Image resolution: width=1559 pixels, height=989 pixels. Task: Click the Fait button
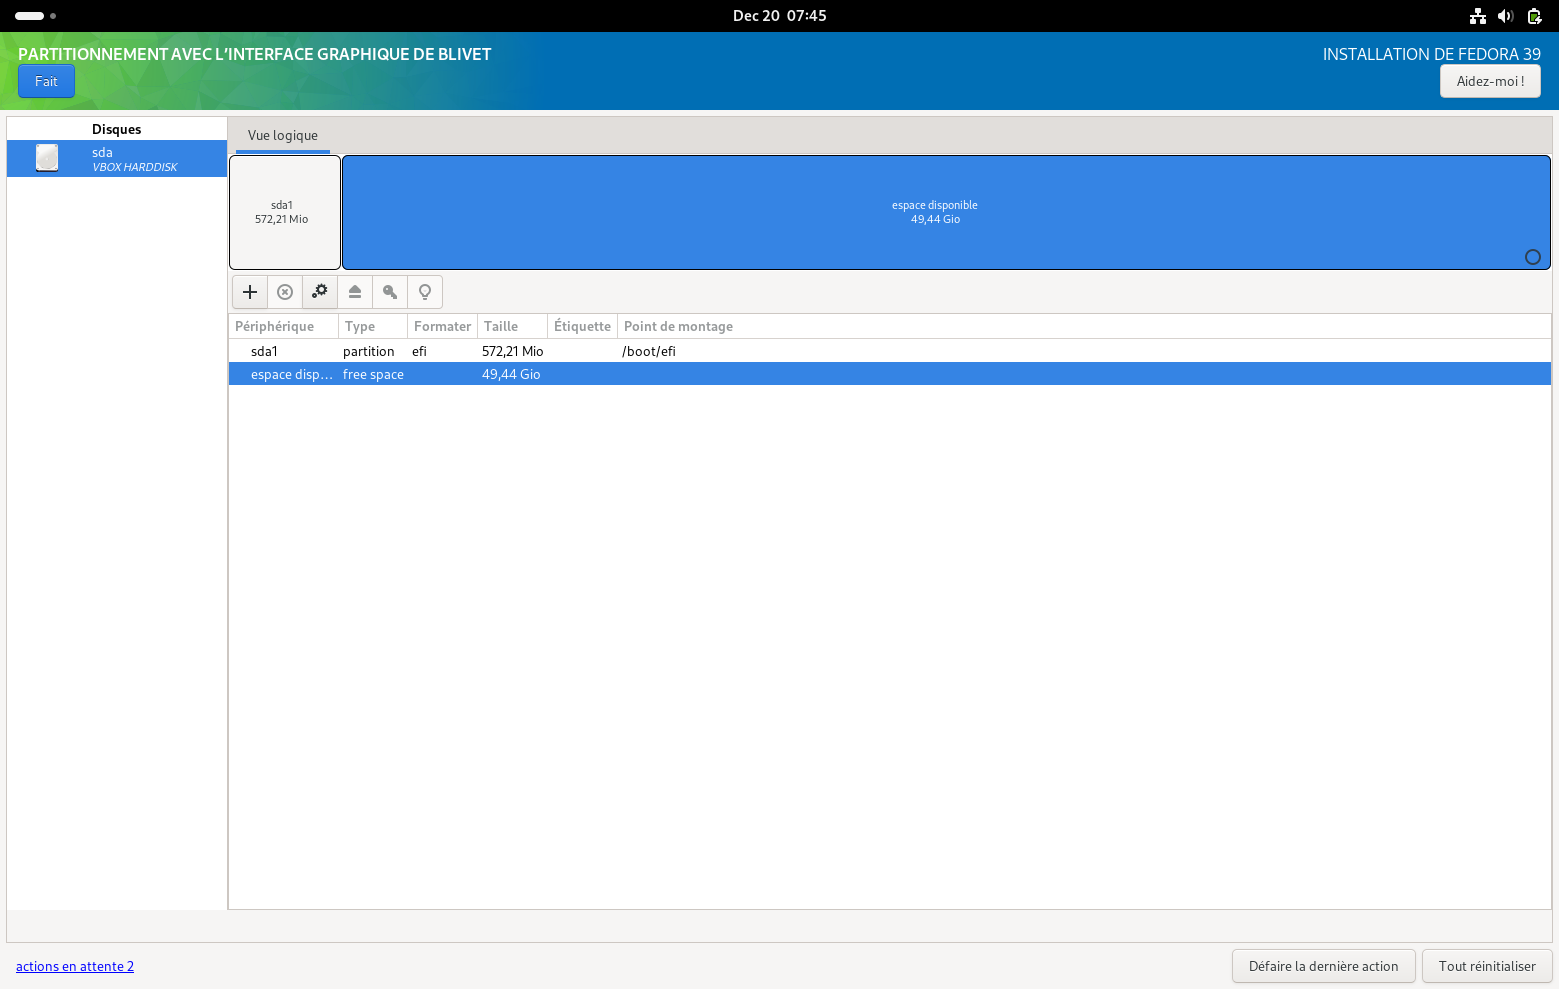tap(46, 81)
